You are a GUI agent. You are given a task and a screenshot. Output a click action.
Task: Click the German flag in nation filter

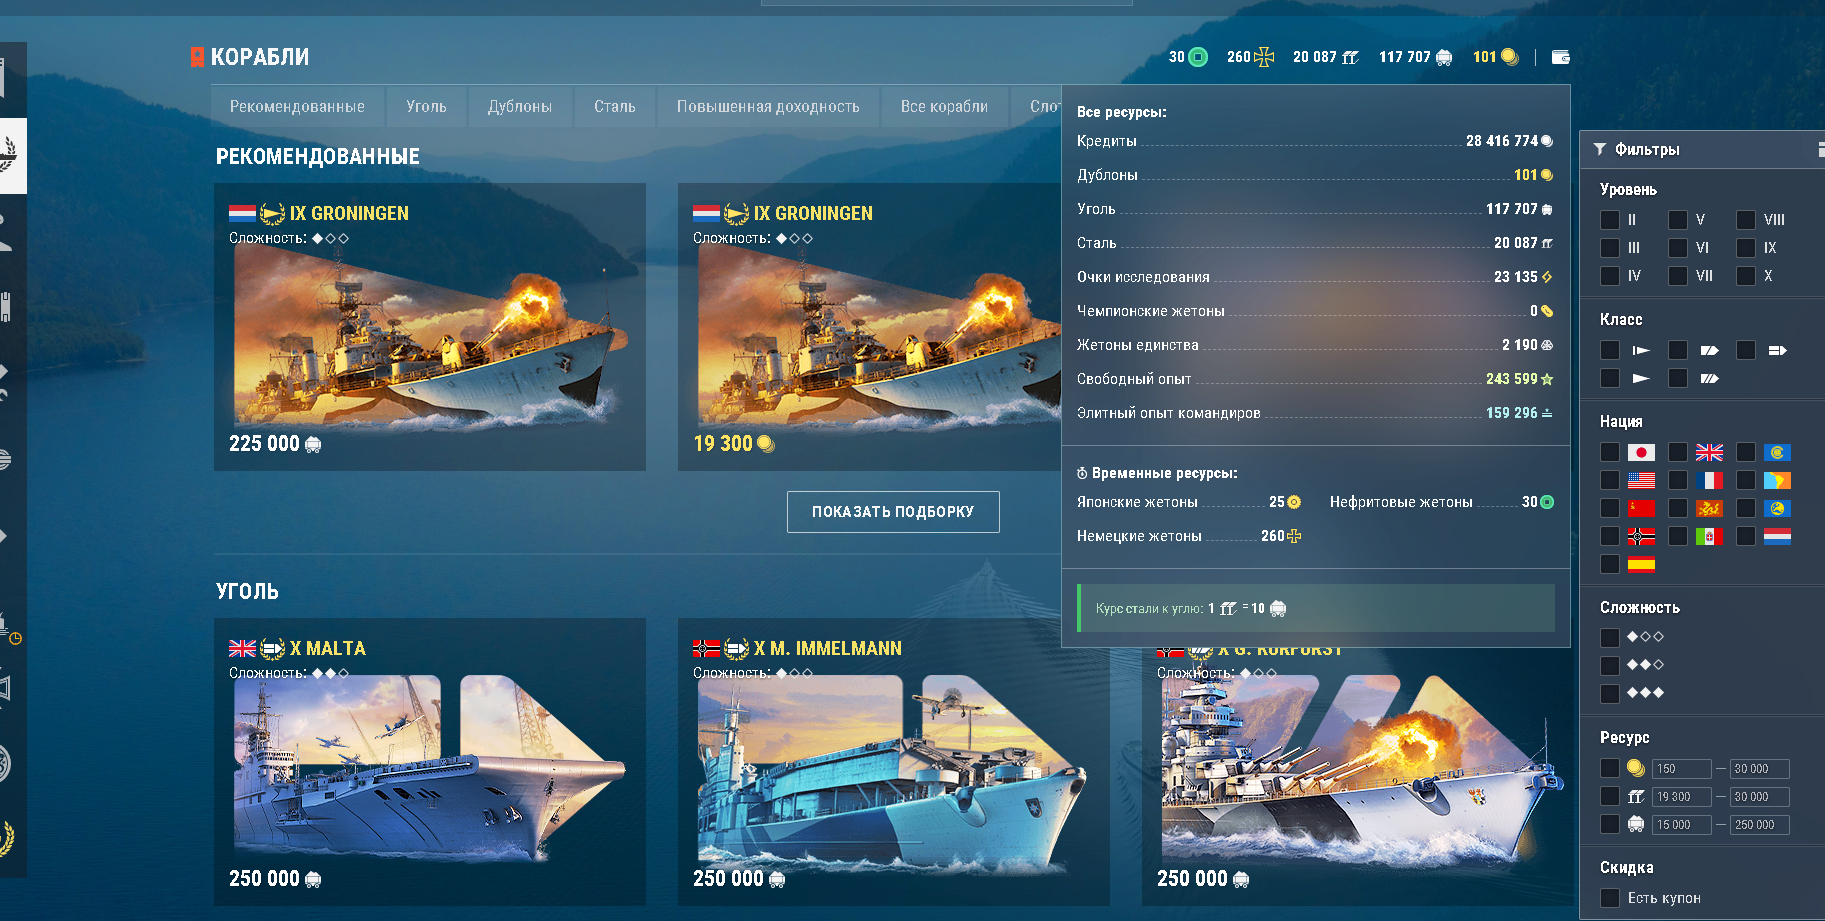1641,537
